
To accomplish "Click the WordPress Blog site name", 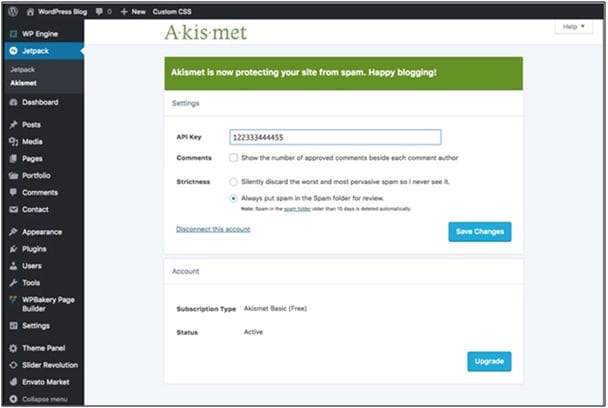I will tap(62, 12).
